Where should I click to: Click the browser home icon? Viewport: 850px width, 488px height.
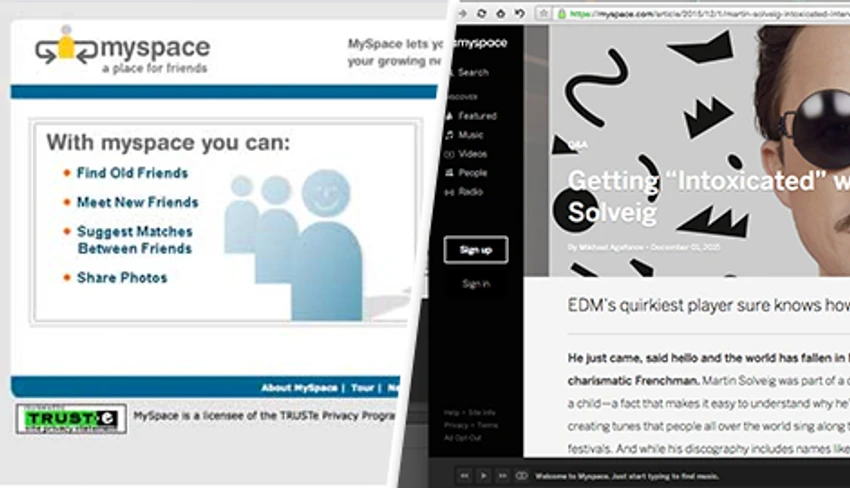(x=500, y=14)
